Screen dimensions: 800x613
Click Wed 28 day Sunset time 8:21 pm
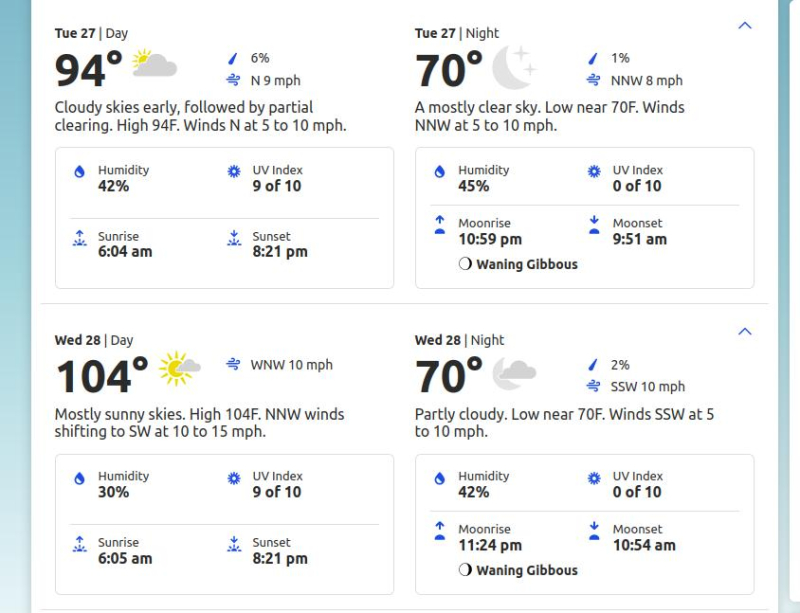coord(280,558)
